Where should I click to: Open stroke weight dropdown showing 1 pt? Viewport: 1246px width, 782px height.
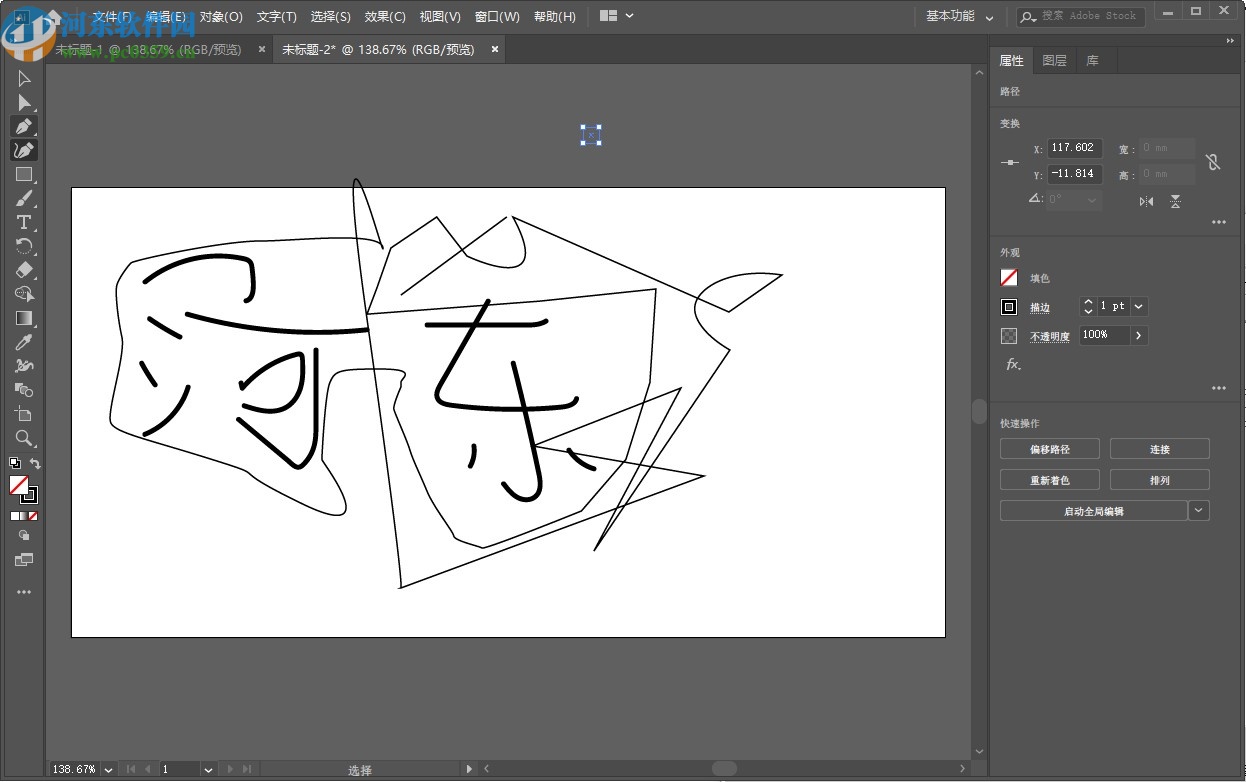coord(1139,307)
